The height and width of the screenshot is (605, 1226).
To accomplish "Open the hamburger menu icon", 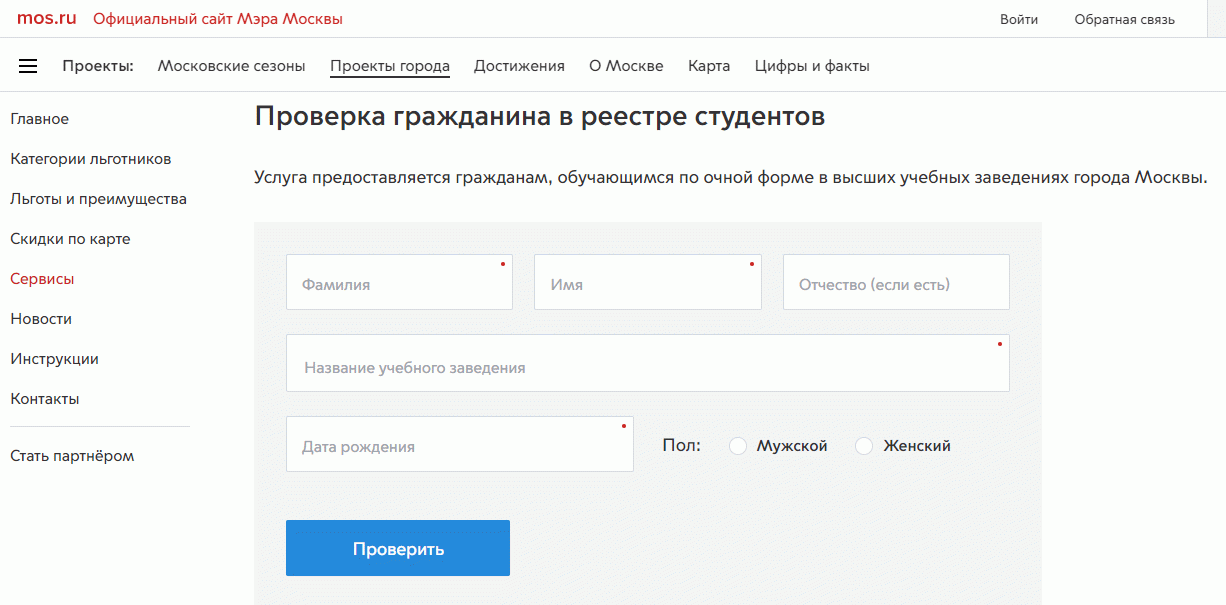I will 28,66.
